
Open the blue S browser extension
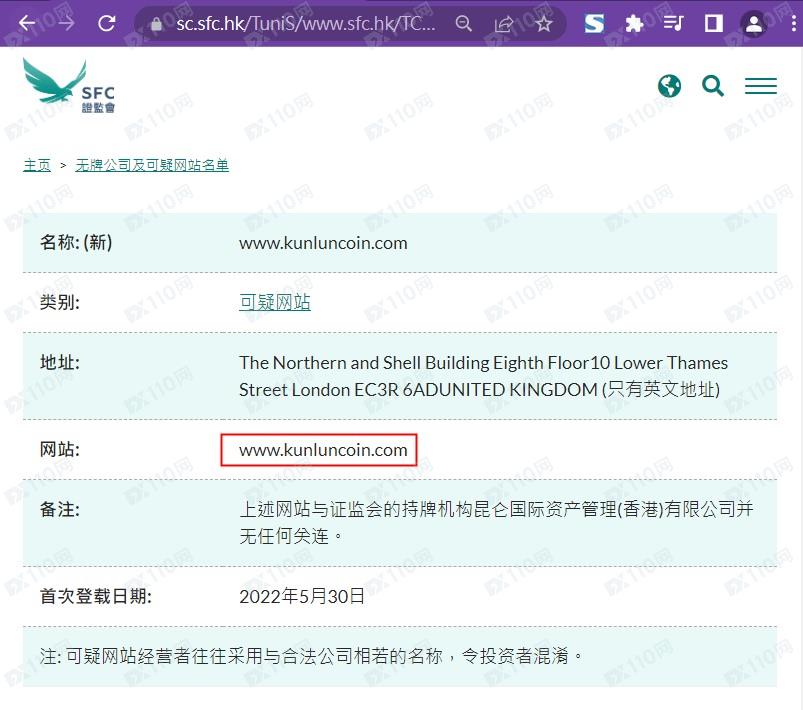pos(594,24)
